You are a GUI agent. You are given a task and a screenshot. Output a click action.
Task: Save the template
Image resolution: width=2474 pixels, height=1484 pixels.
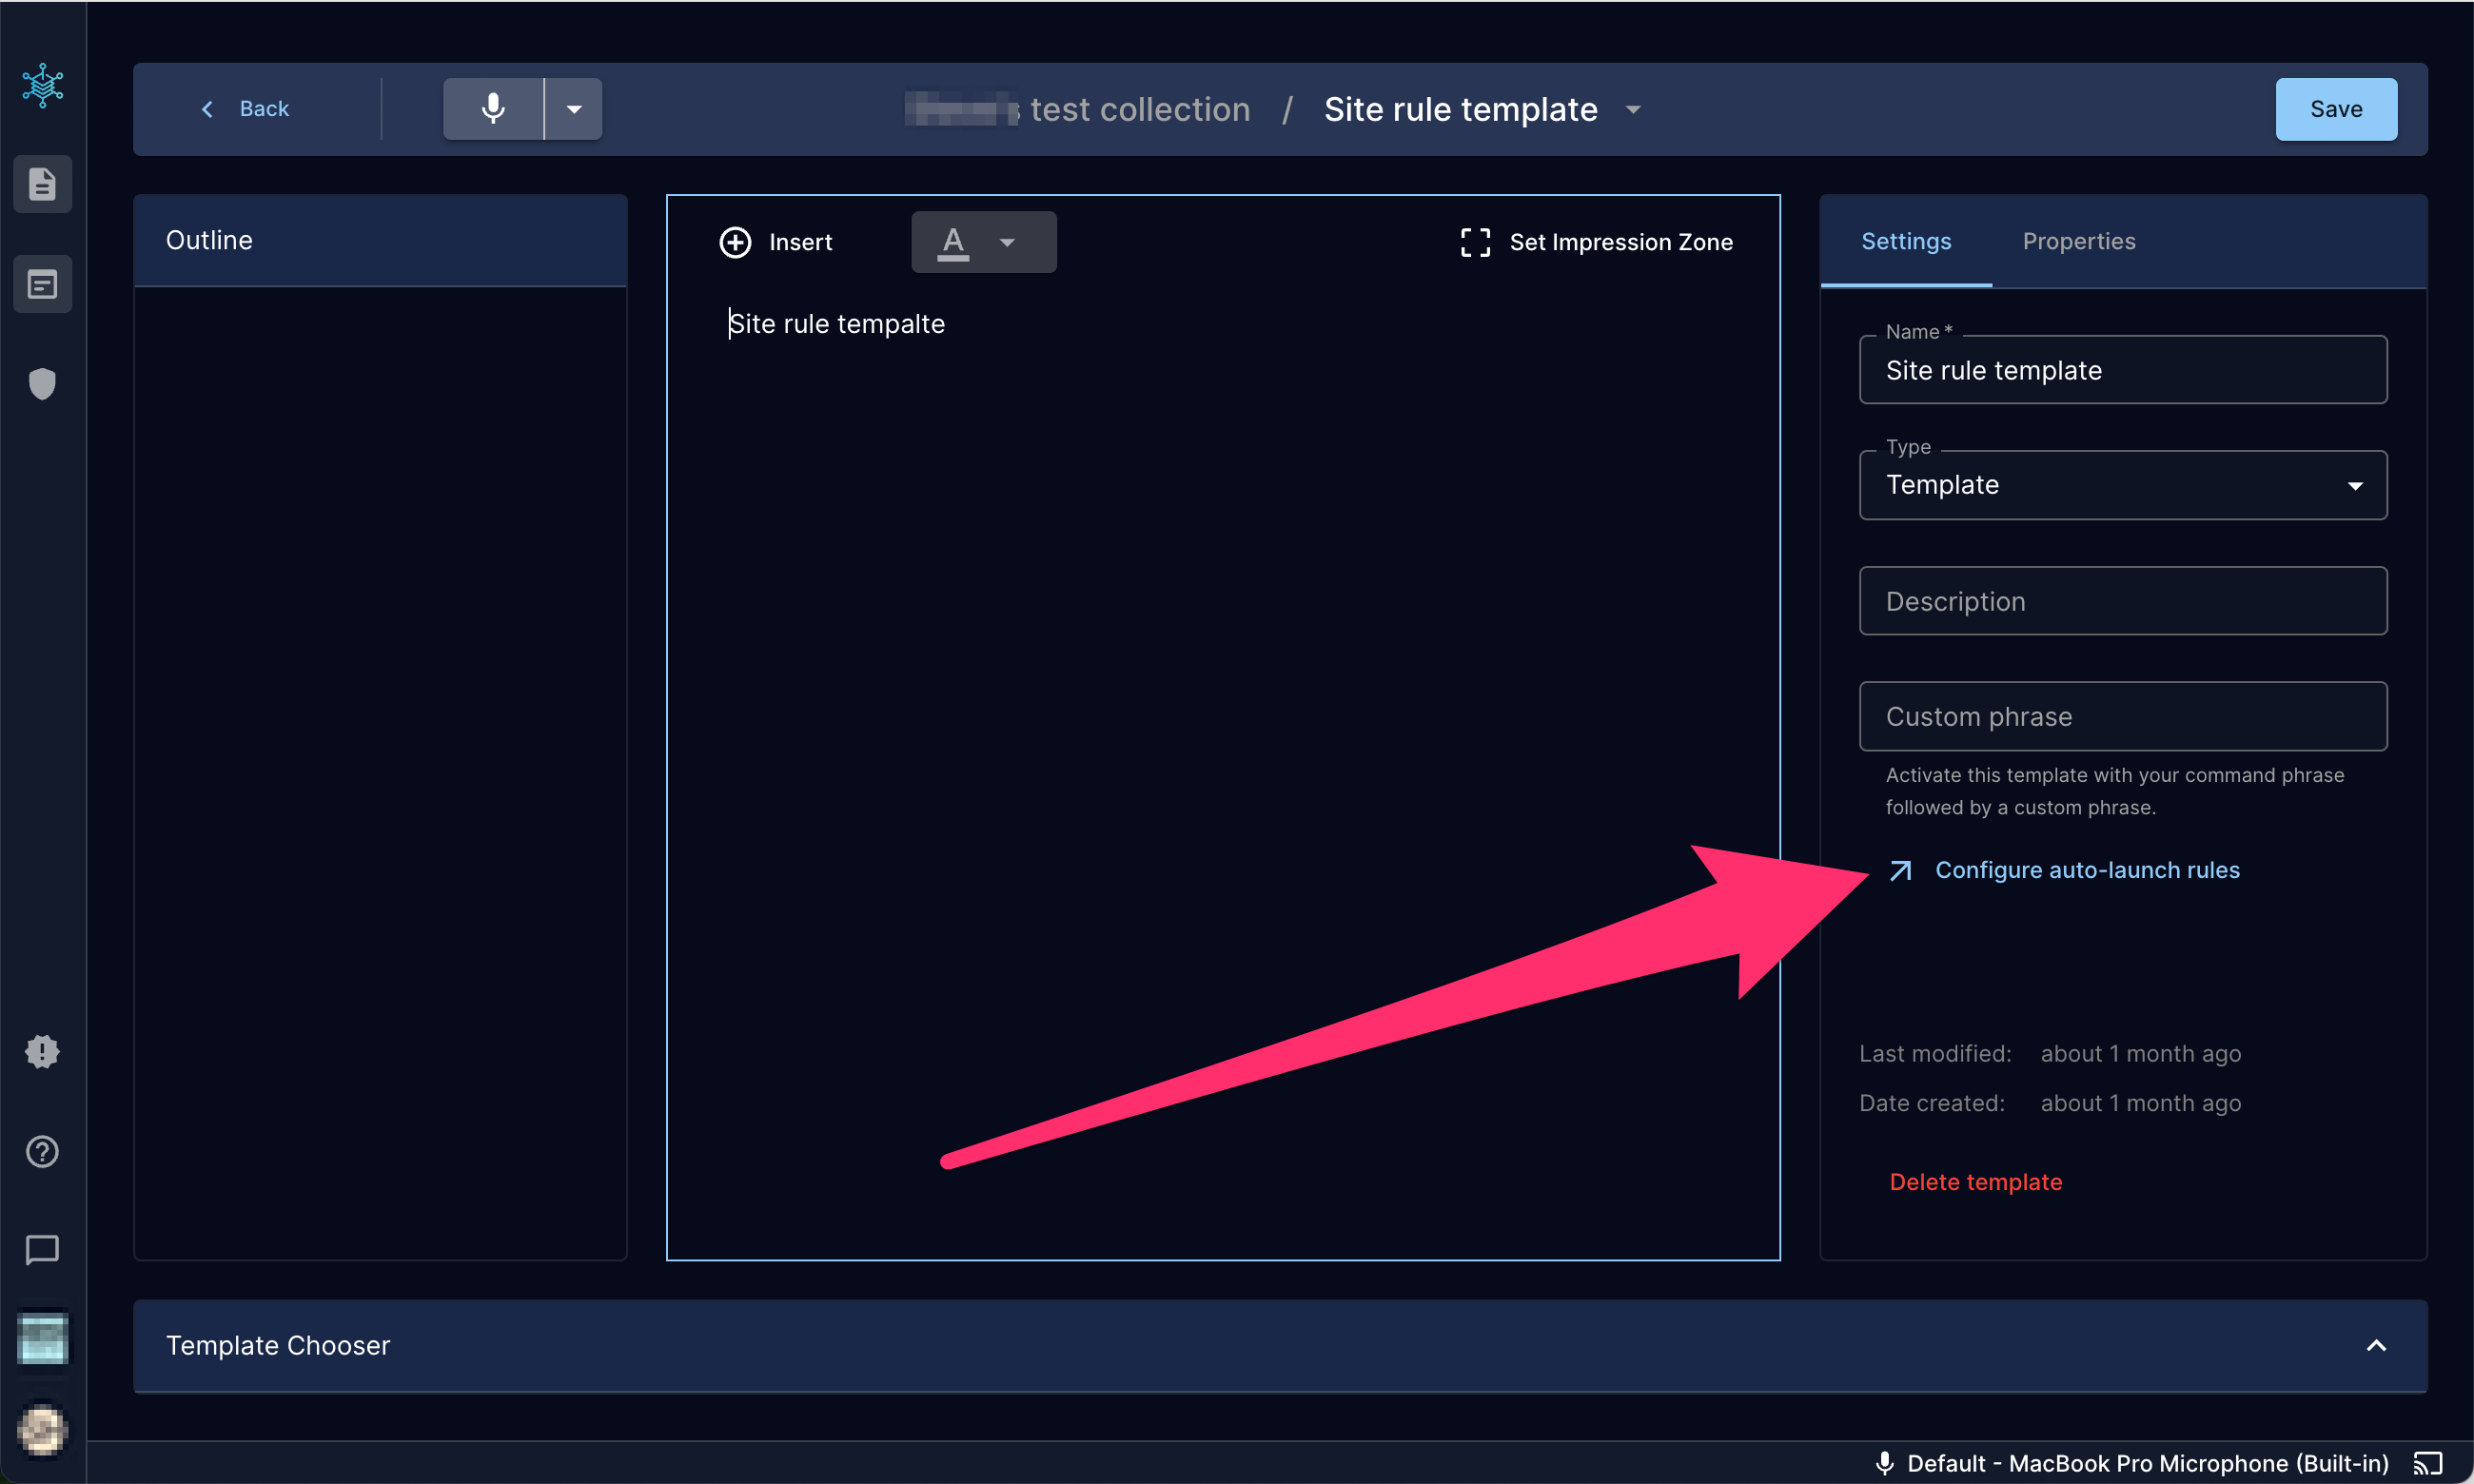click(2336, 109)
